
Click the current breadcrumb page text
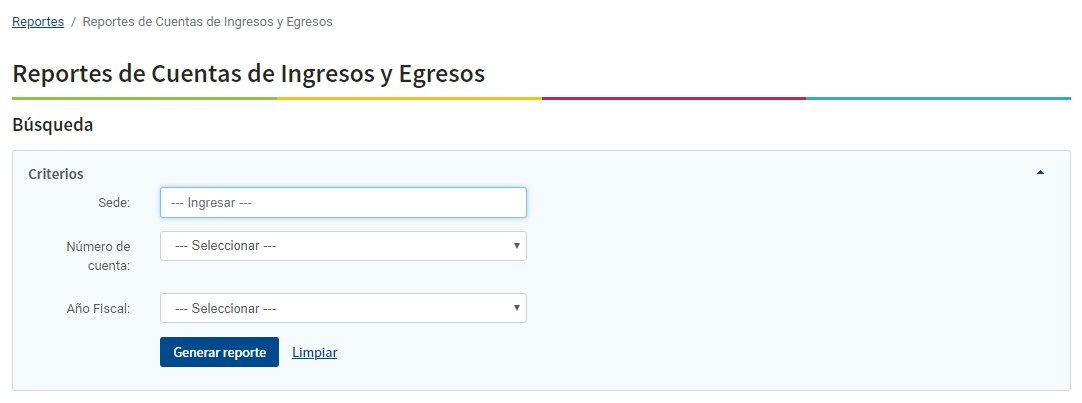coord(207,21)
